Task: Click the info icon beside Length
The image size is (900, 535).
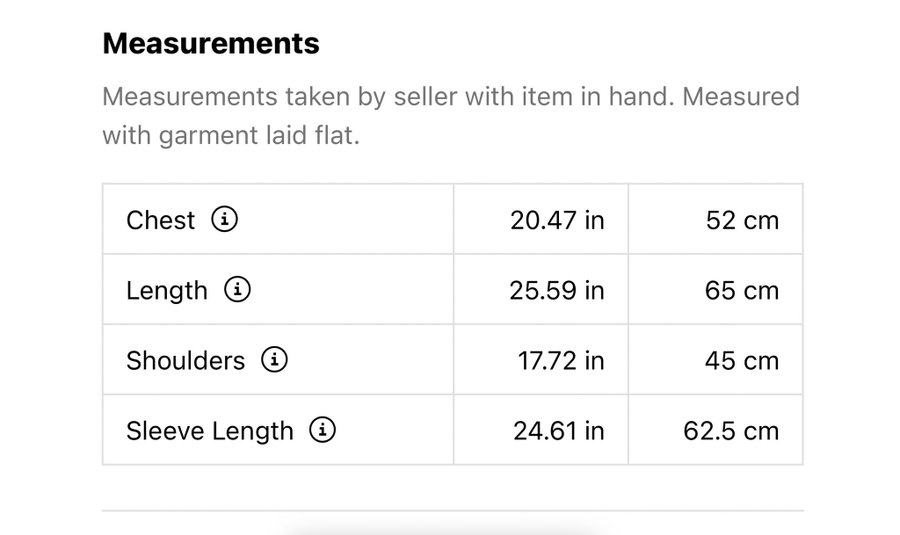Action: pos(238,290)
